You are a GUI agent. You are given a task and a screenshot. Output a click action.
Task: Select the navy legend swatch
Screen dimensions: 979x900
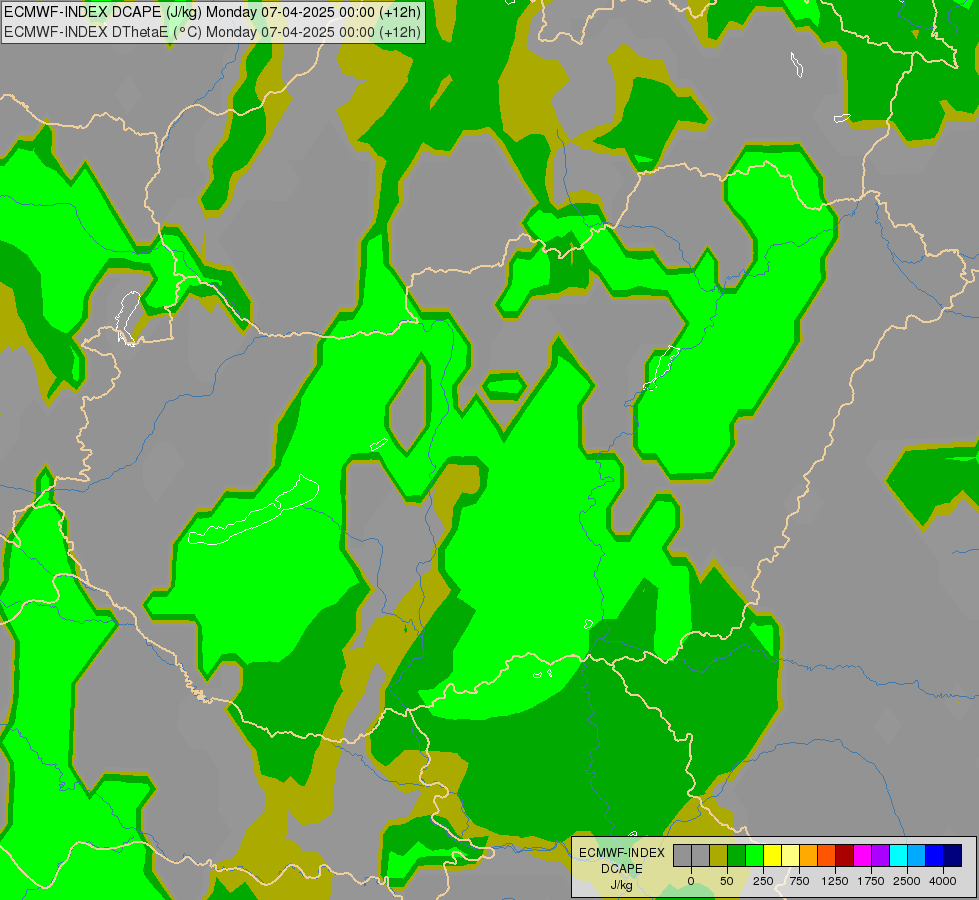(953, 856)
